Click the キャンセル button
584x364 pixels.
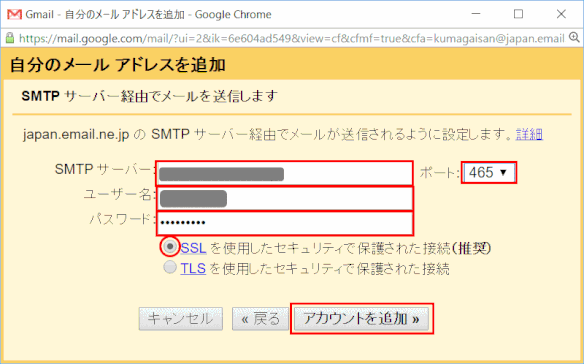(x=181, y=319)
